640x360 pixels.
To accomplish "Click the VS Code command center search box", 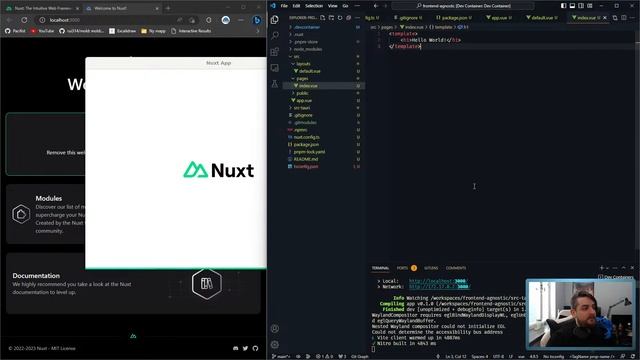I will [463, 6].
